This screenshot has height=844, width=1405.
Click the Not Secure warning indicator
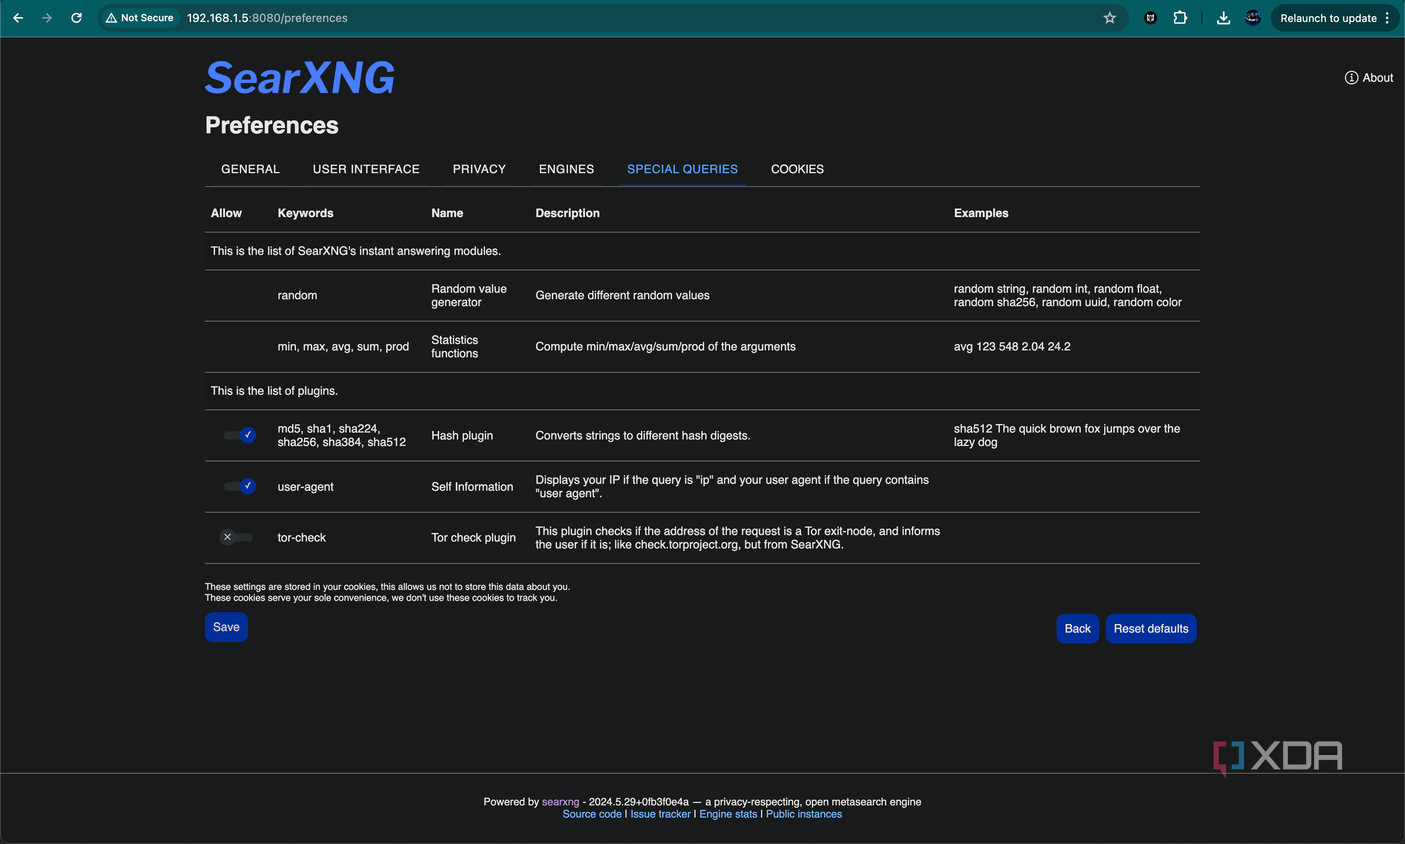139,18
